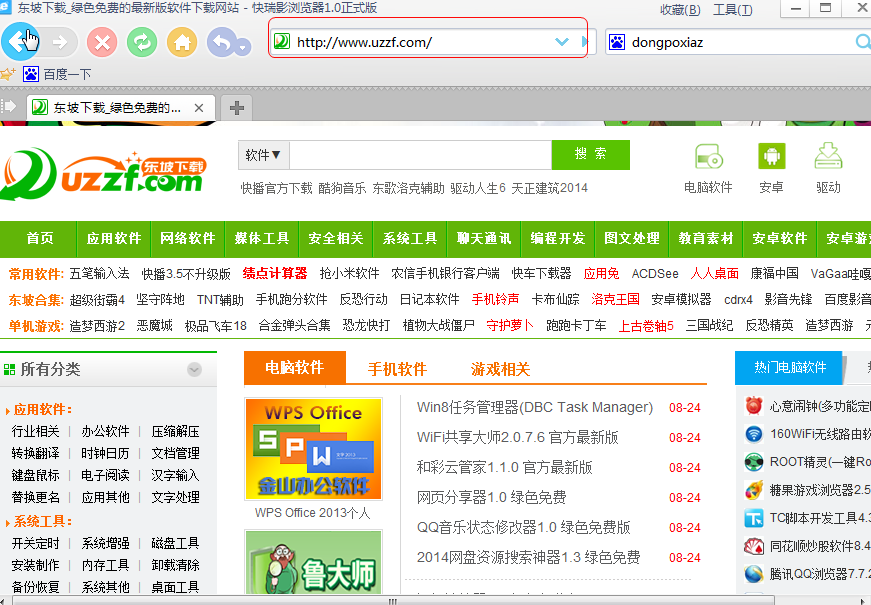Screen dimensions: 871x605
Task: Go back with the blue back arrow
Action: pyautogui.click(x=20, y=42)
